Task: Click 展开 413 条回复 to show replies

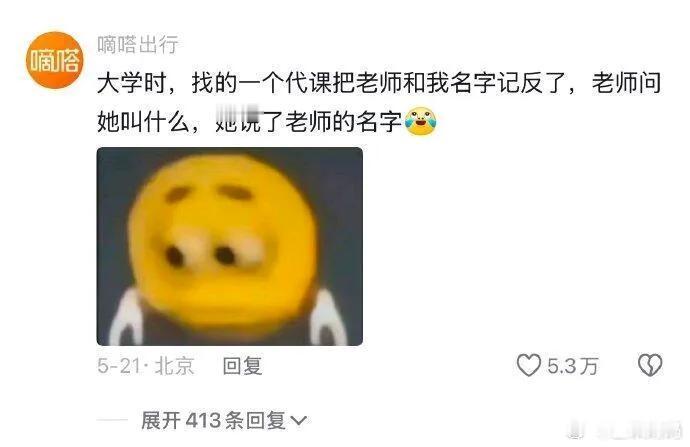Action: coord(224,421)
